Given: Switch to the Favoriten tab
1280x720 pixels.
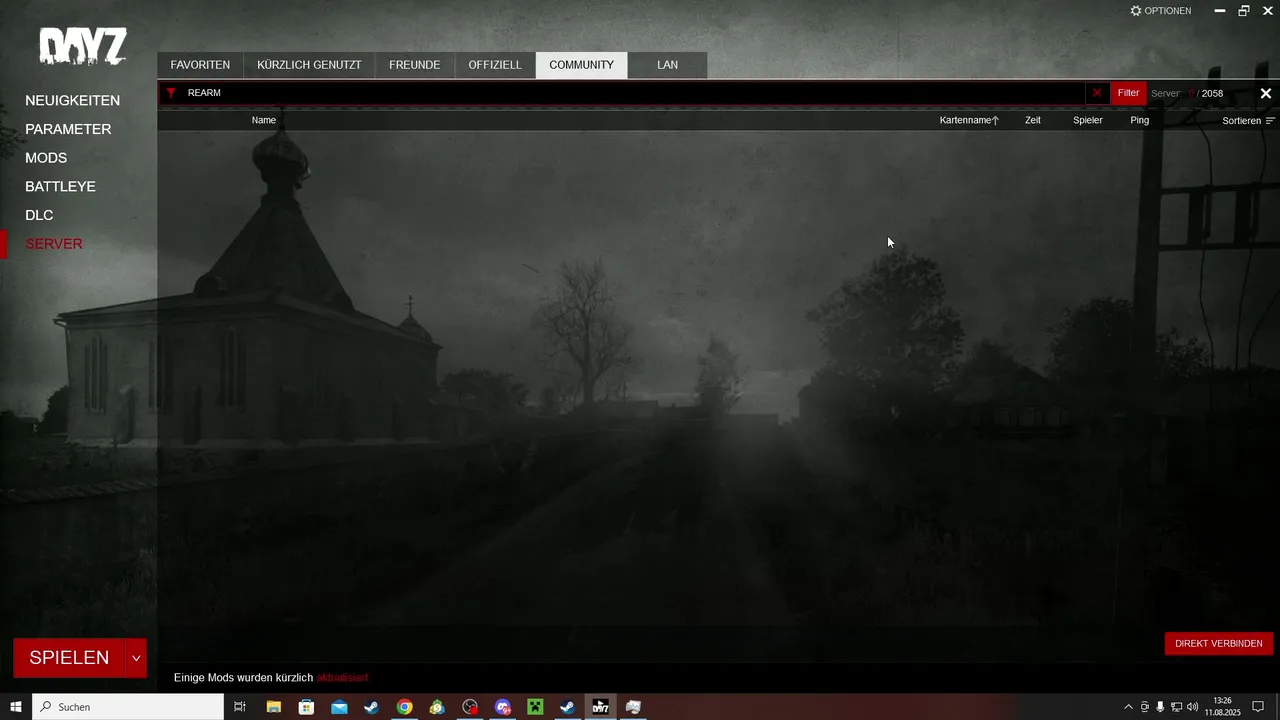Looking at the screenshot, I should pos(200,65).
